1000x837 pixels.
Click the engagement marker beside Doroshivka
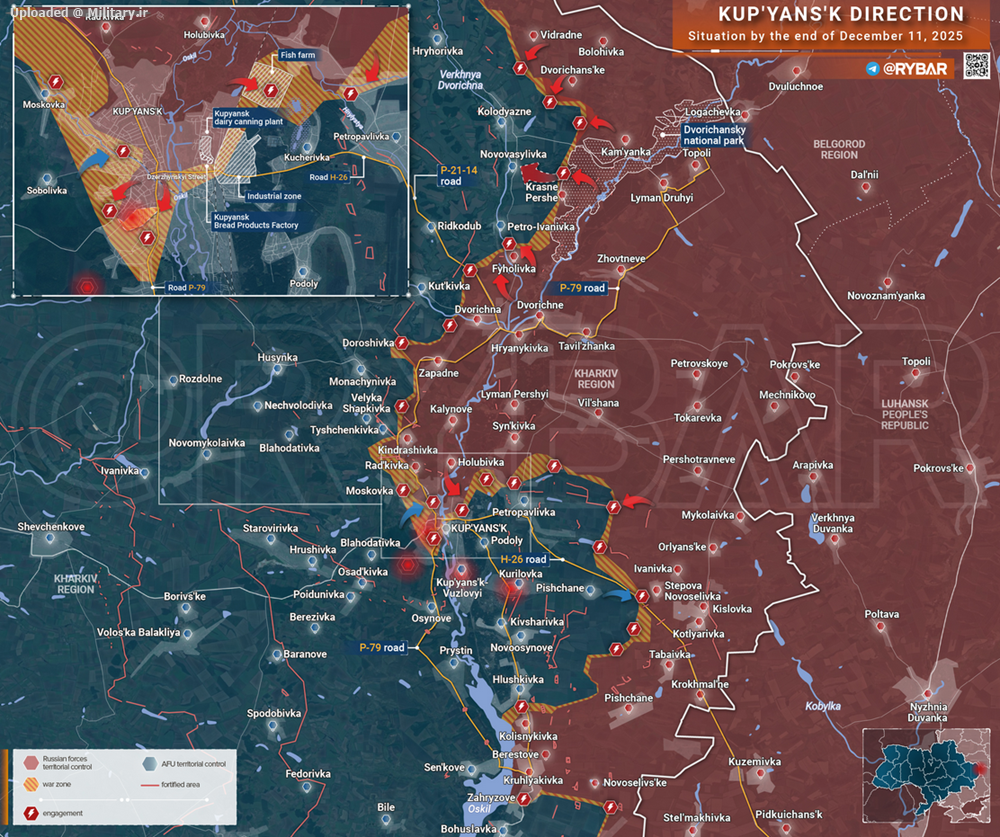coord(401,342)
